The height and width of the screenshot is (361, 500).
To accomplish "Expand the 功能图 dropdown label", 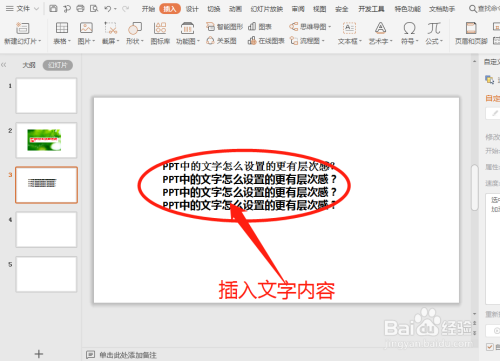I will tap(188, 41).
